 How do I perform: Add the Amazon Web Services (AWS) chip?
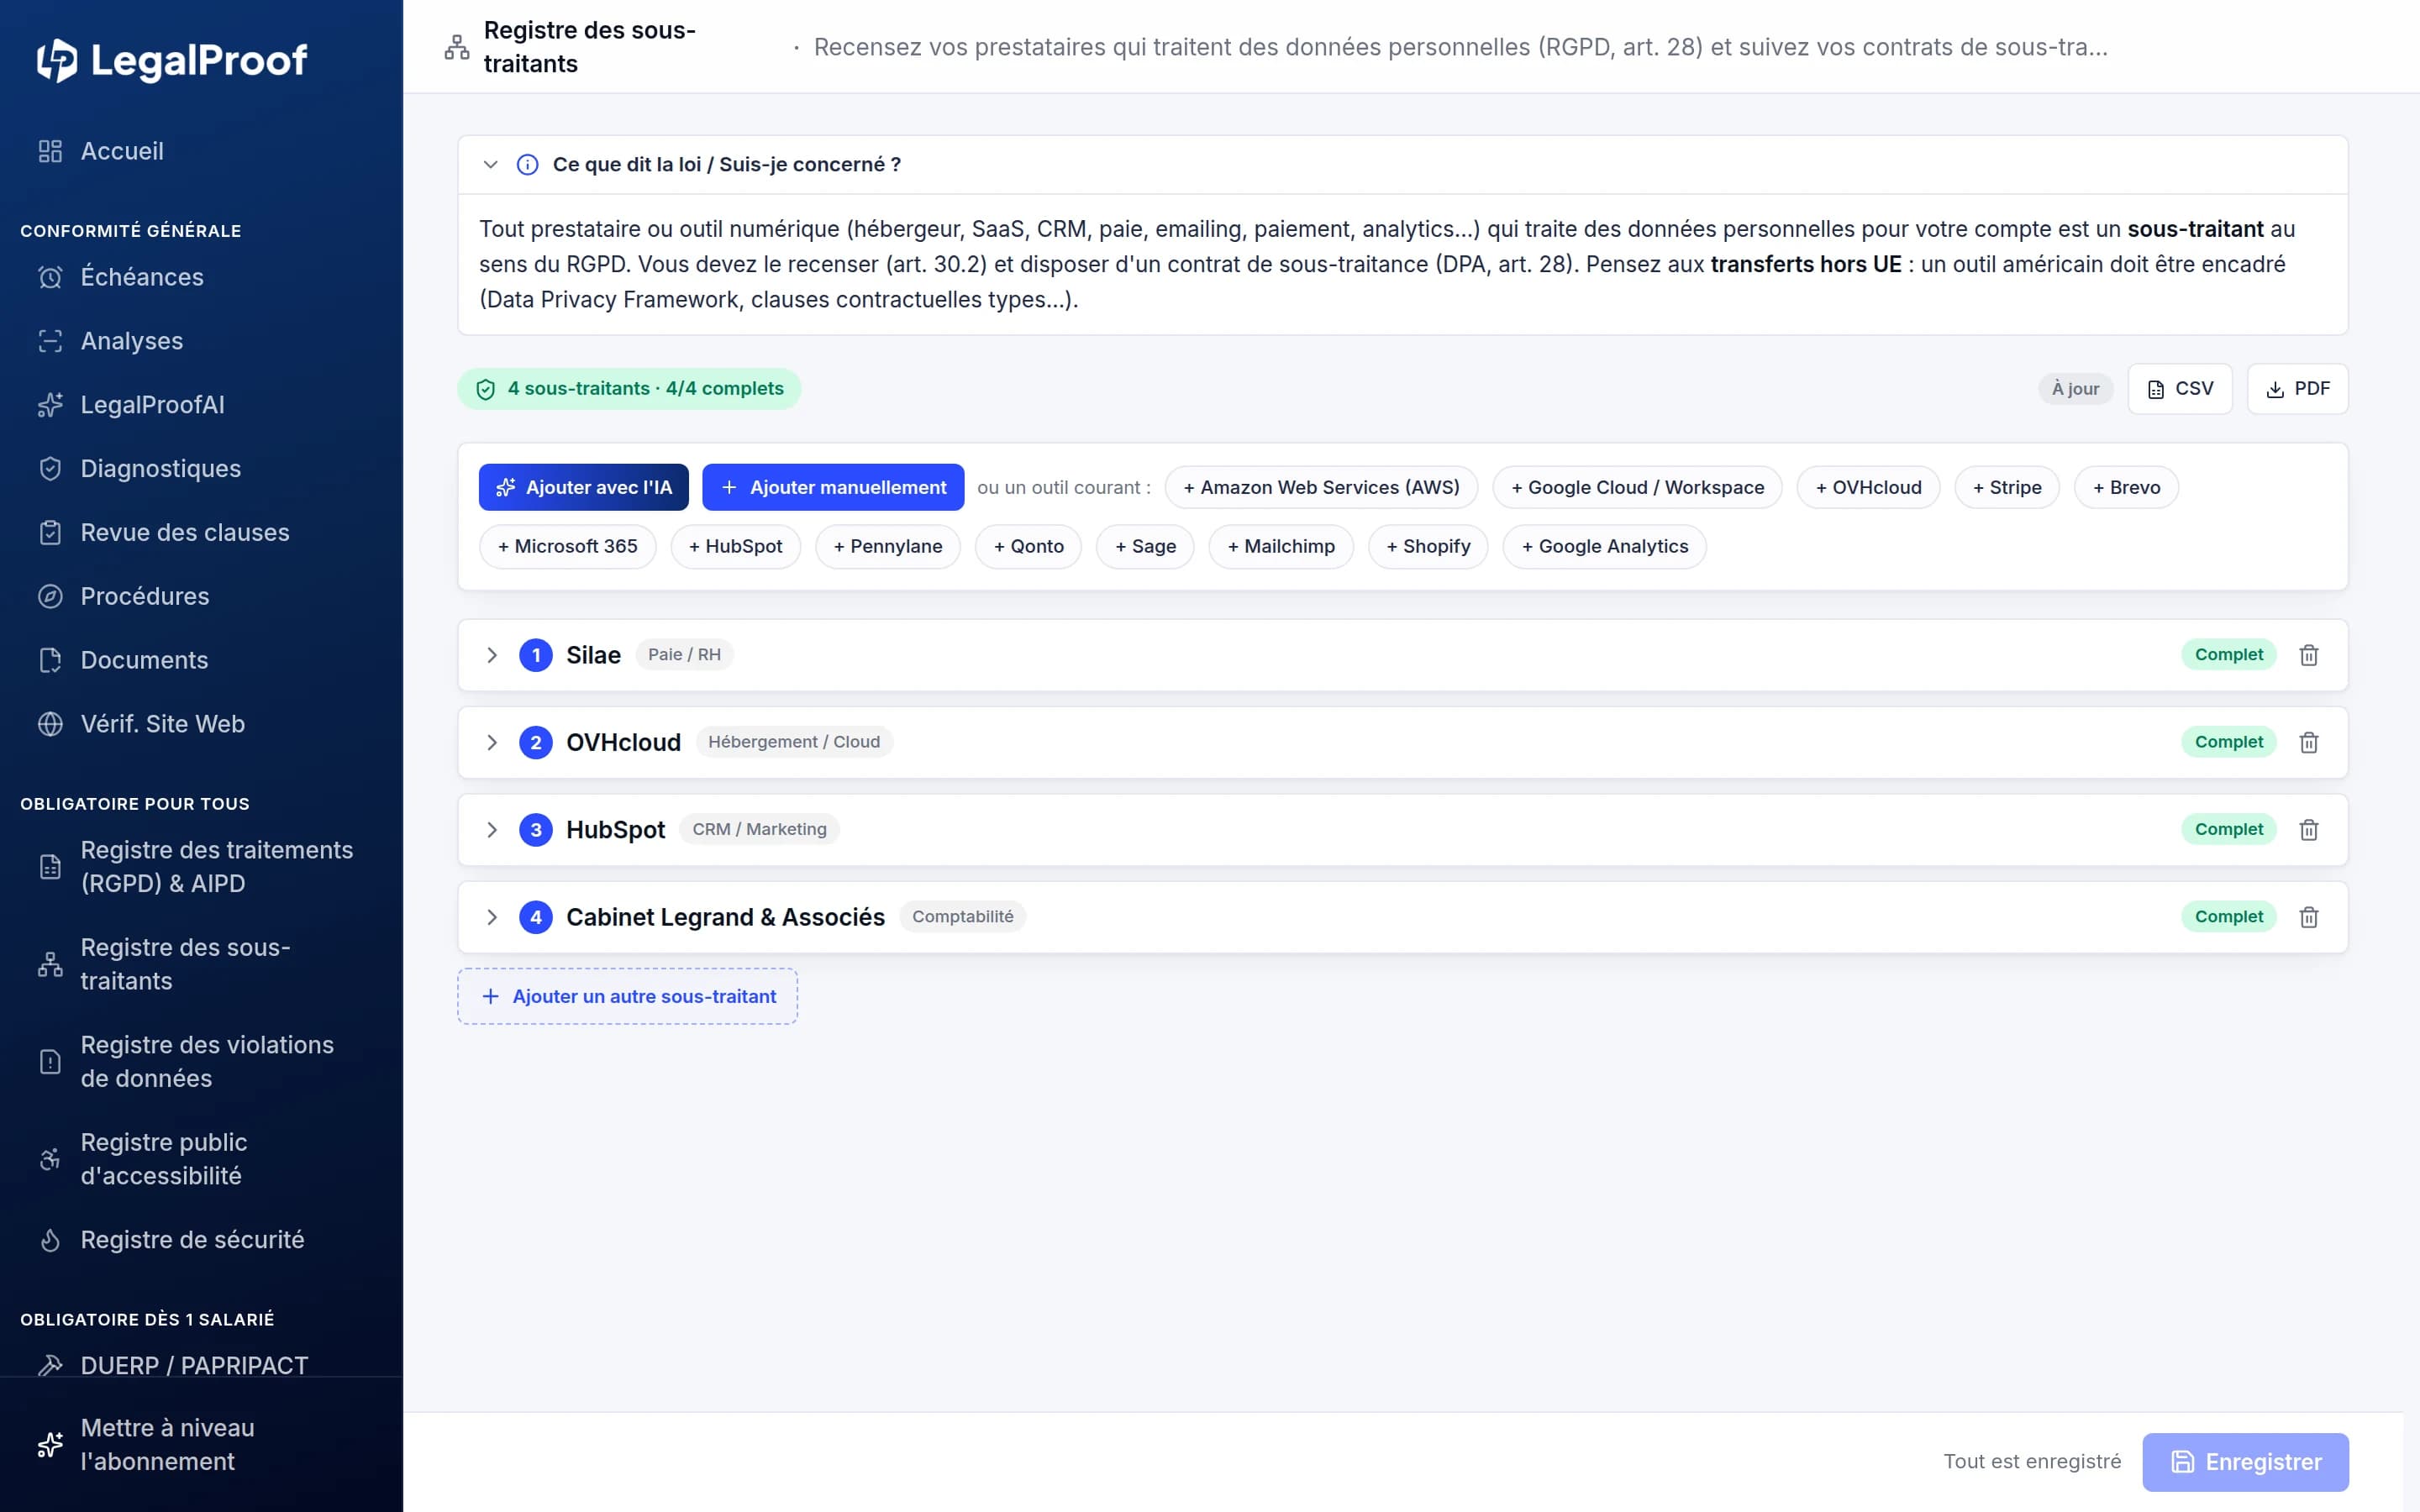(x=1321, y=487)
